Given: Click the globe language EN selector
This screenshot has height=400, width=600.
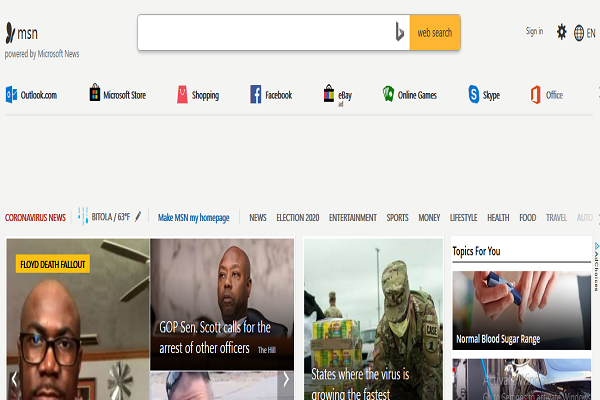Looking at the screenshot, I should click(x=584, y=33).
